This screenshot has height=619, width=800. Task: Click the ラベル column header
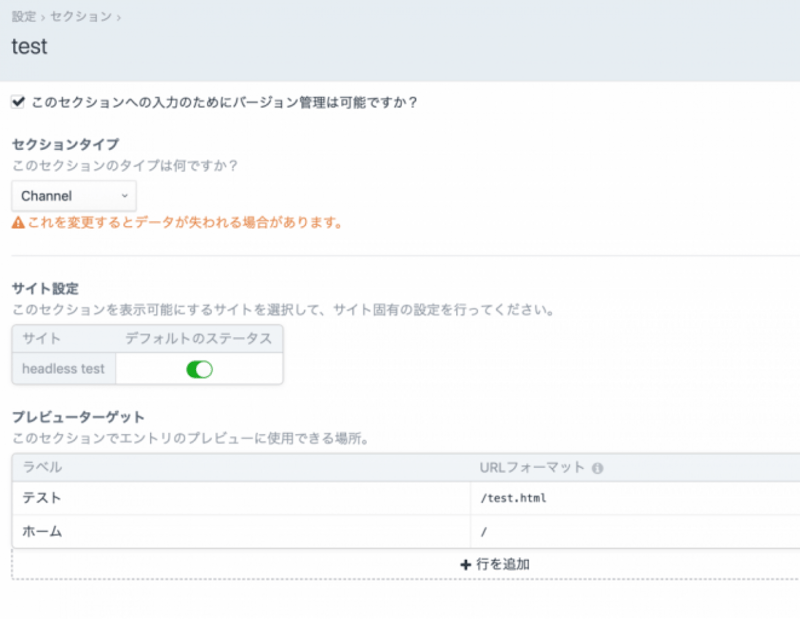42,467
